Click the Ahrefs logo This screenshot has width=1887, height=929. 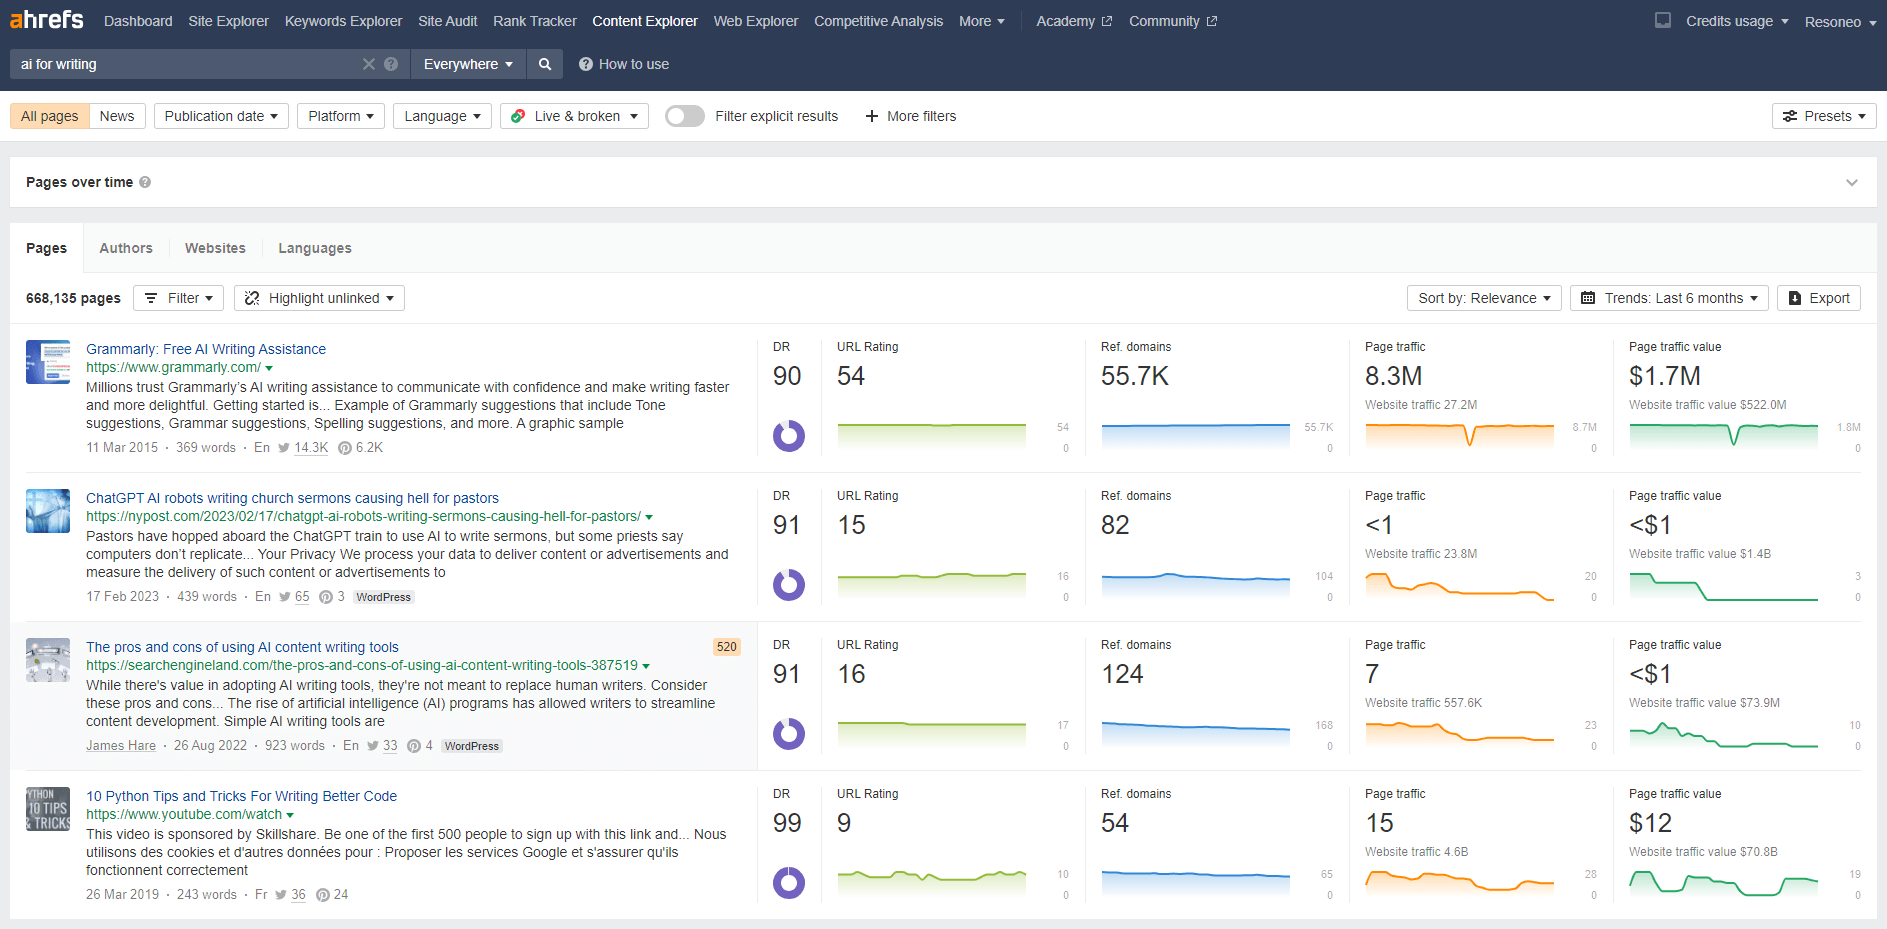coord(47,20)
